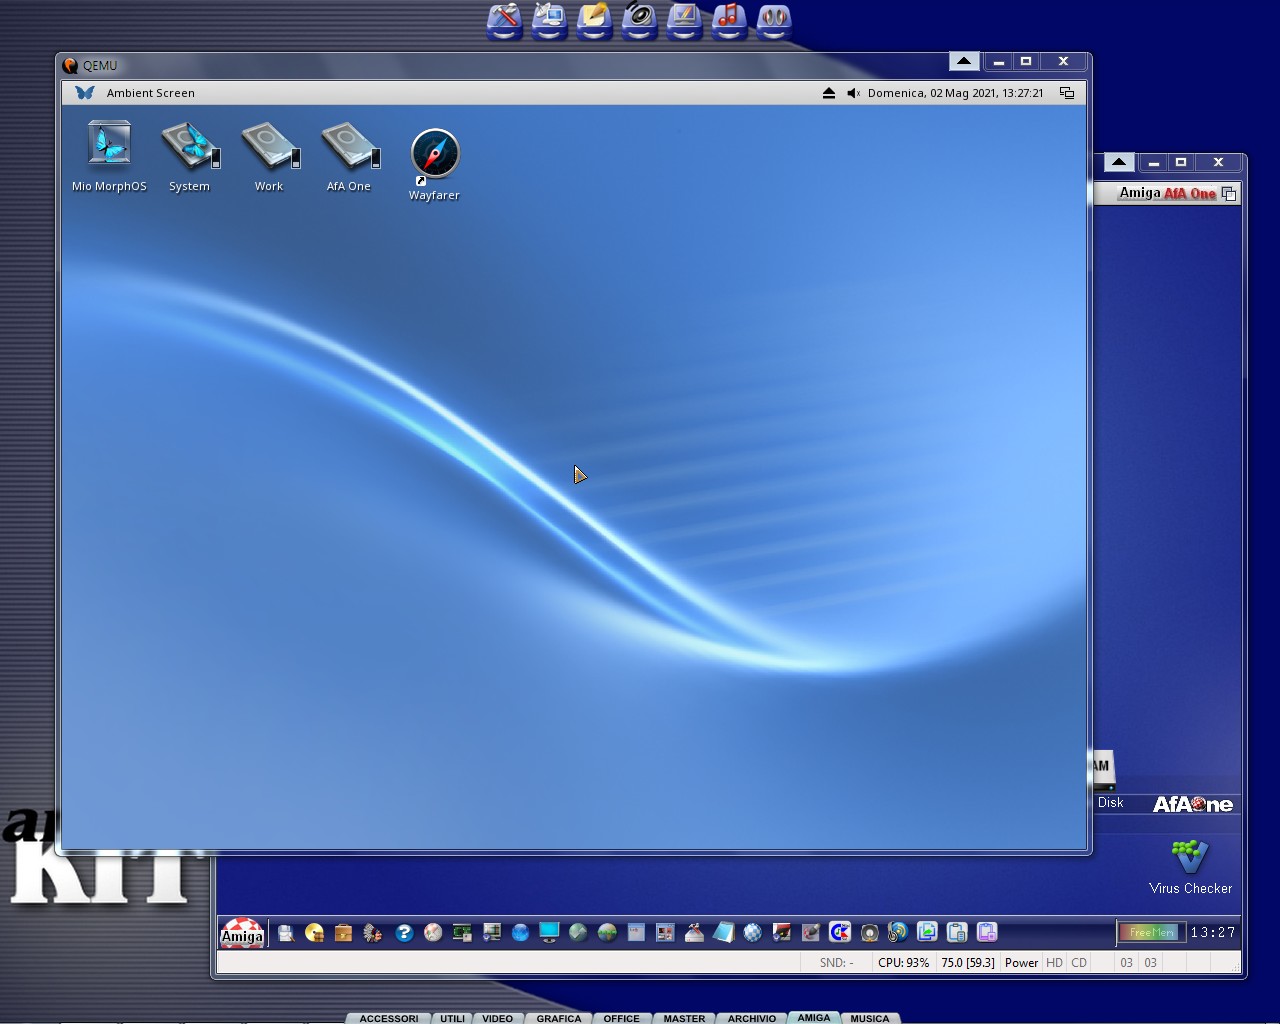Toggle Ambient screen depth gadget
Viewport: 1280px width, 1024px height.
click(1067, 93)
